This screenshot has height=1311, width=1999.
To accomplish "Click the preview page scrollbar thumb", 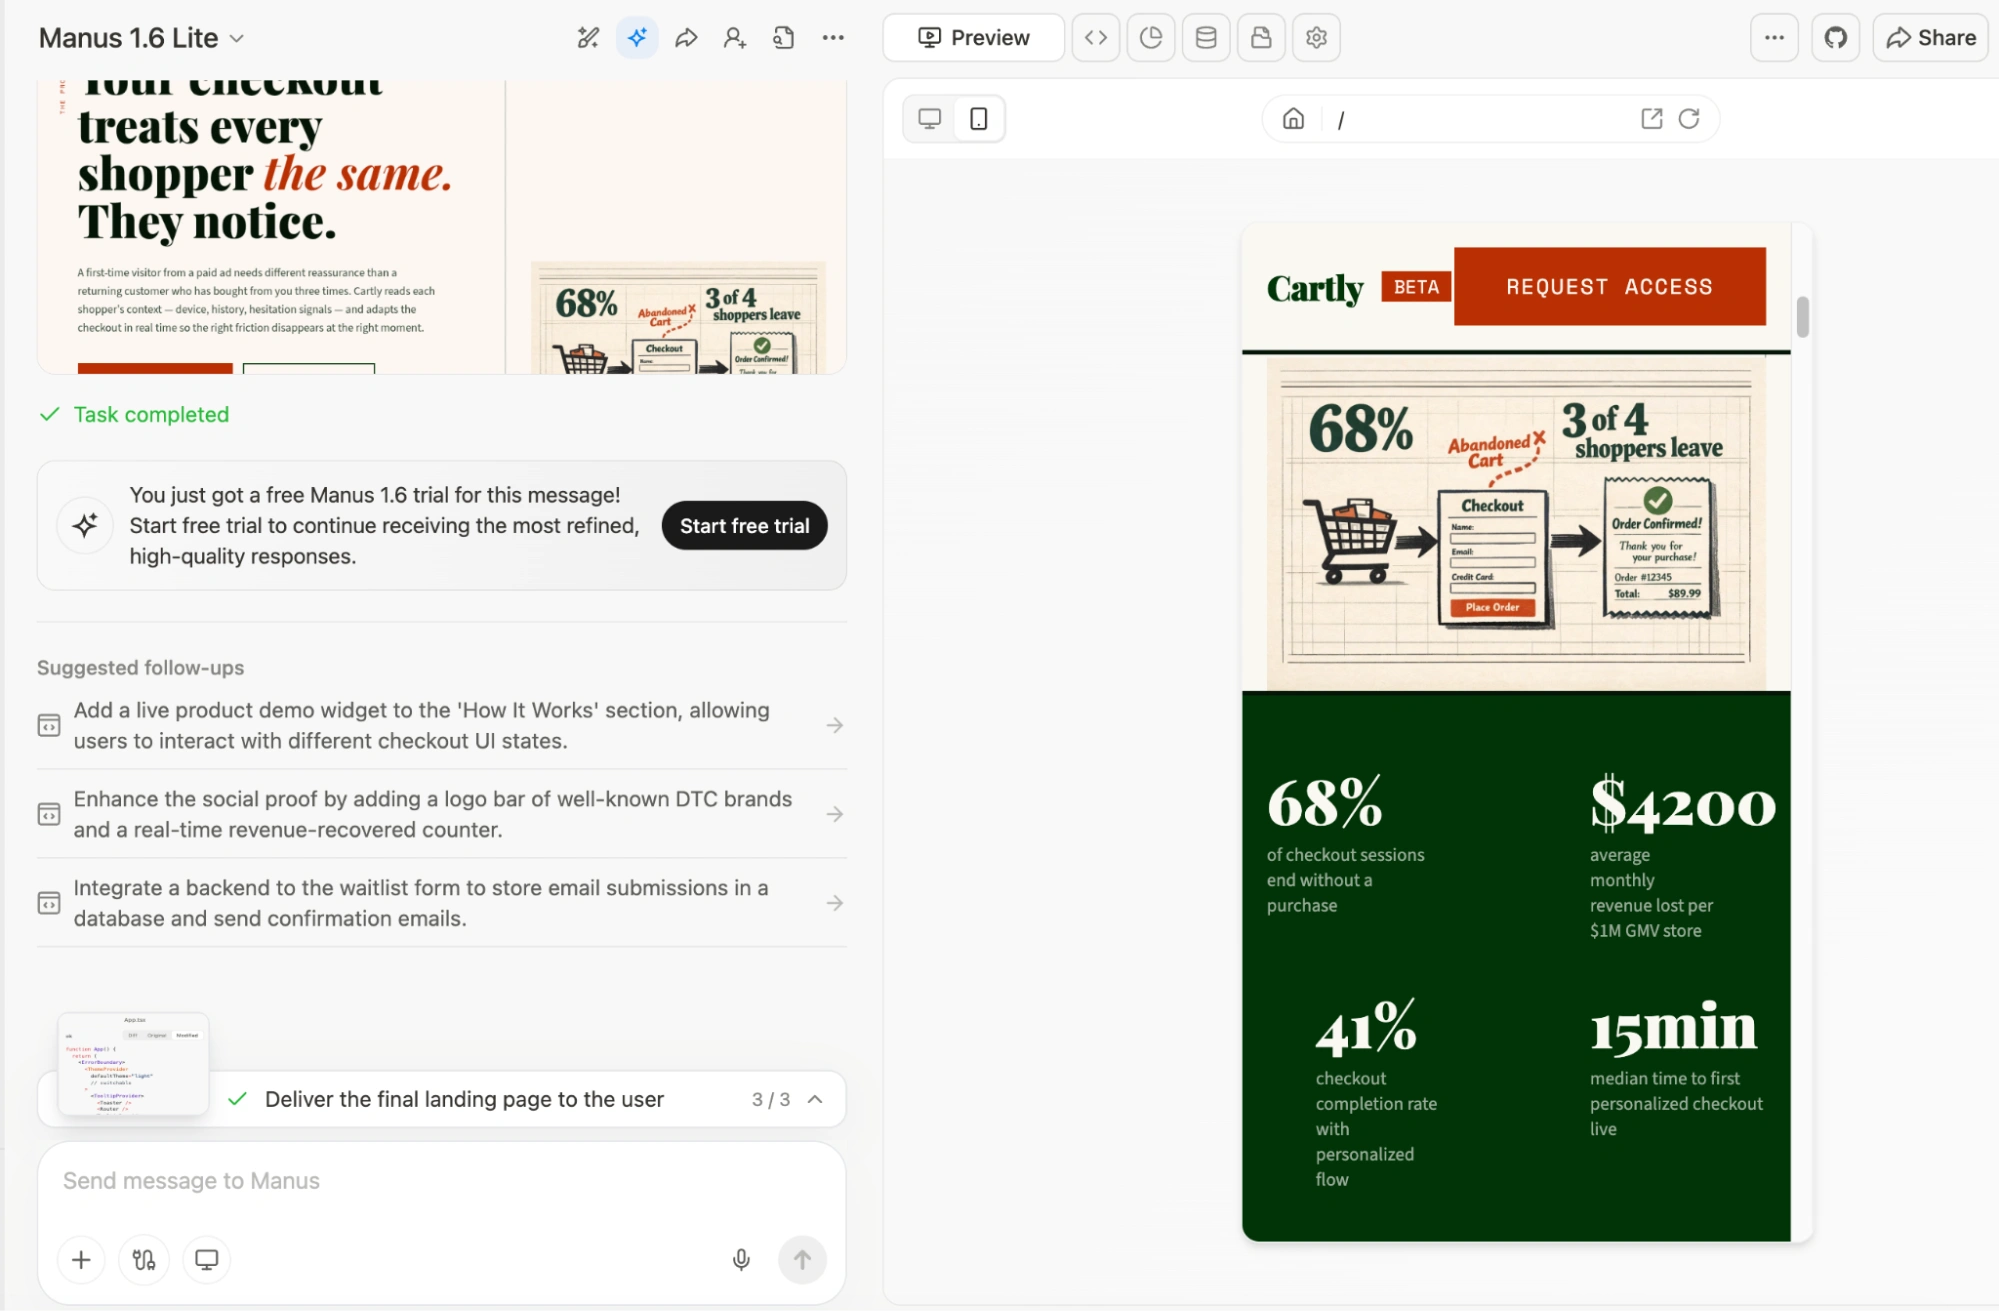I will coord(1803,317).
